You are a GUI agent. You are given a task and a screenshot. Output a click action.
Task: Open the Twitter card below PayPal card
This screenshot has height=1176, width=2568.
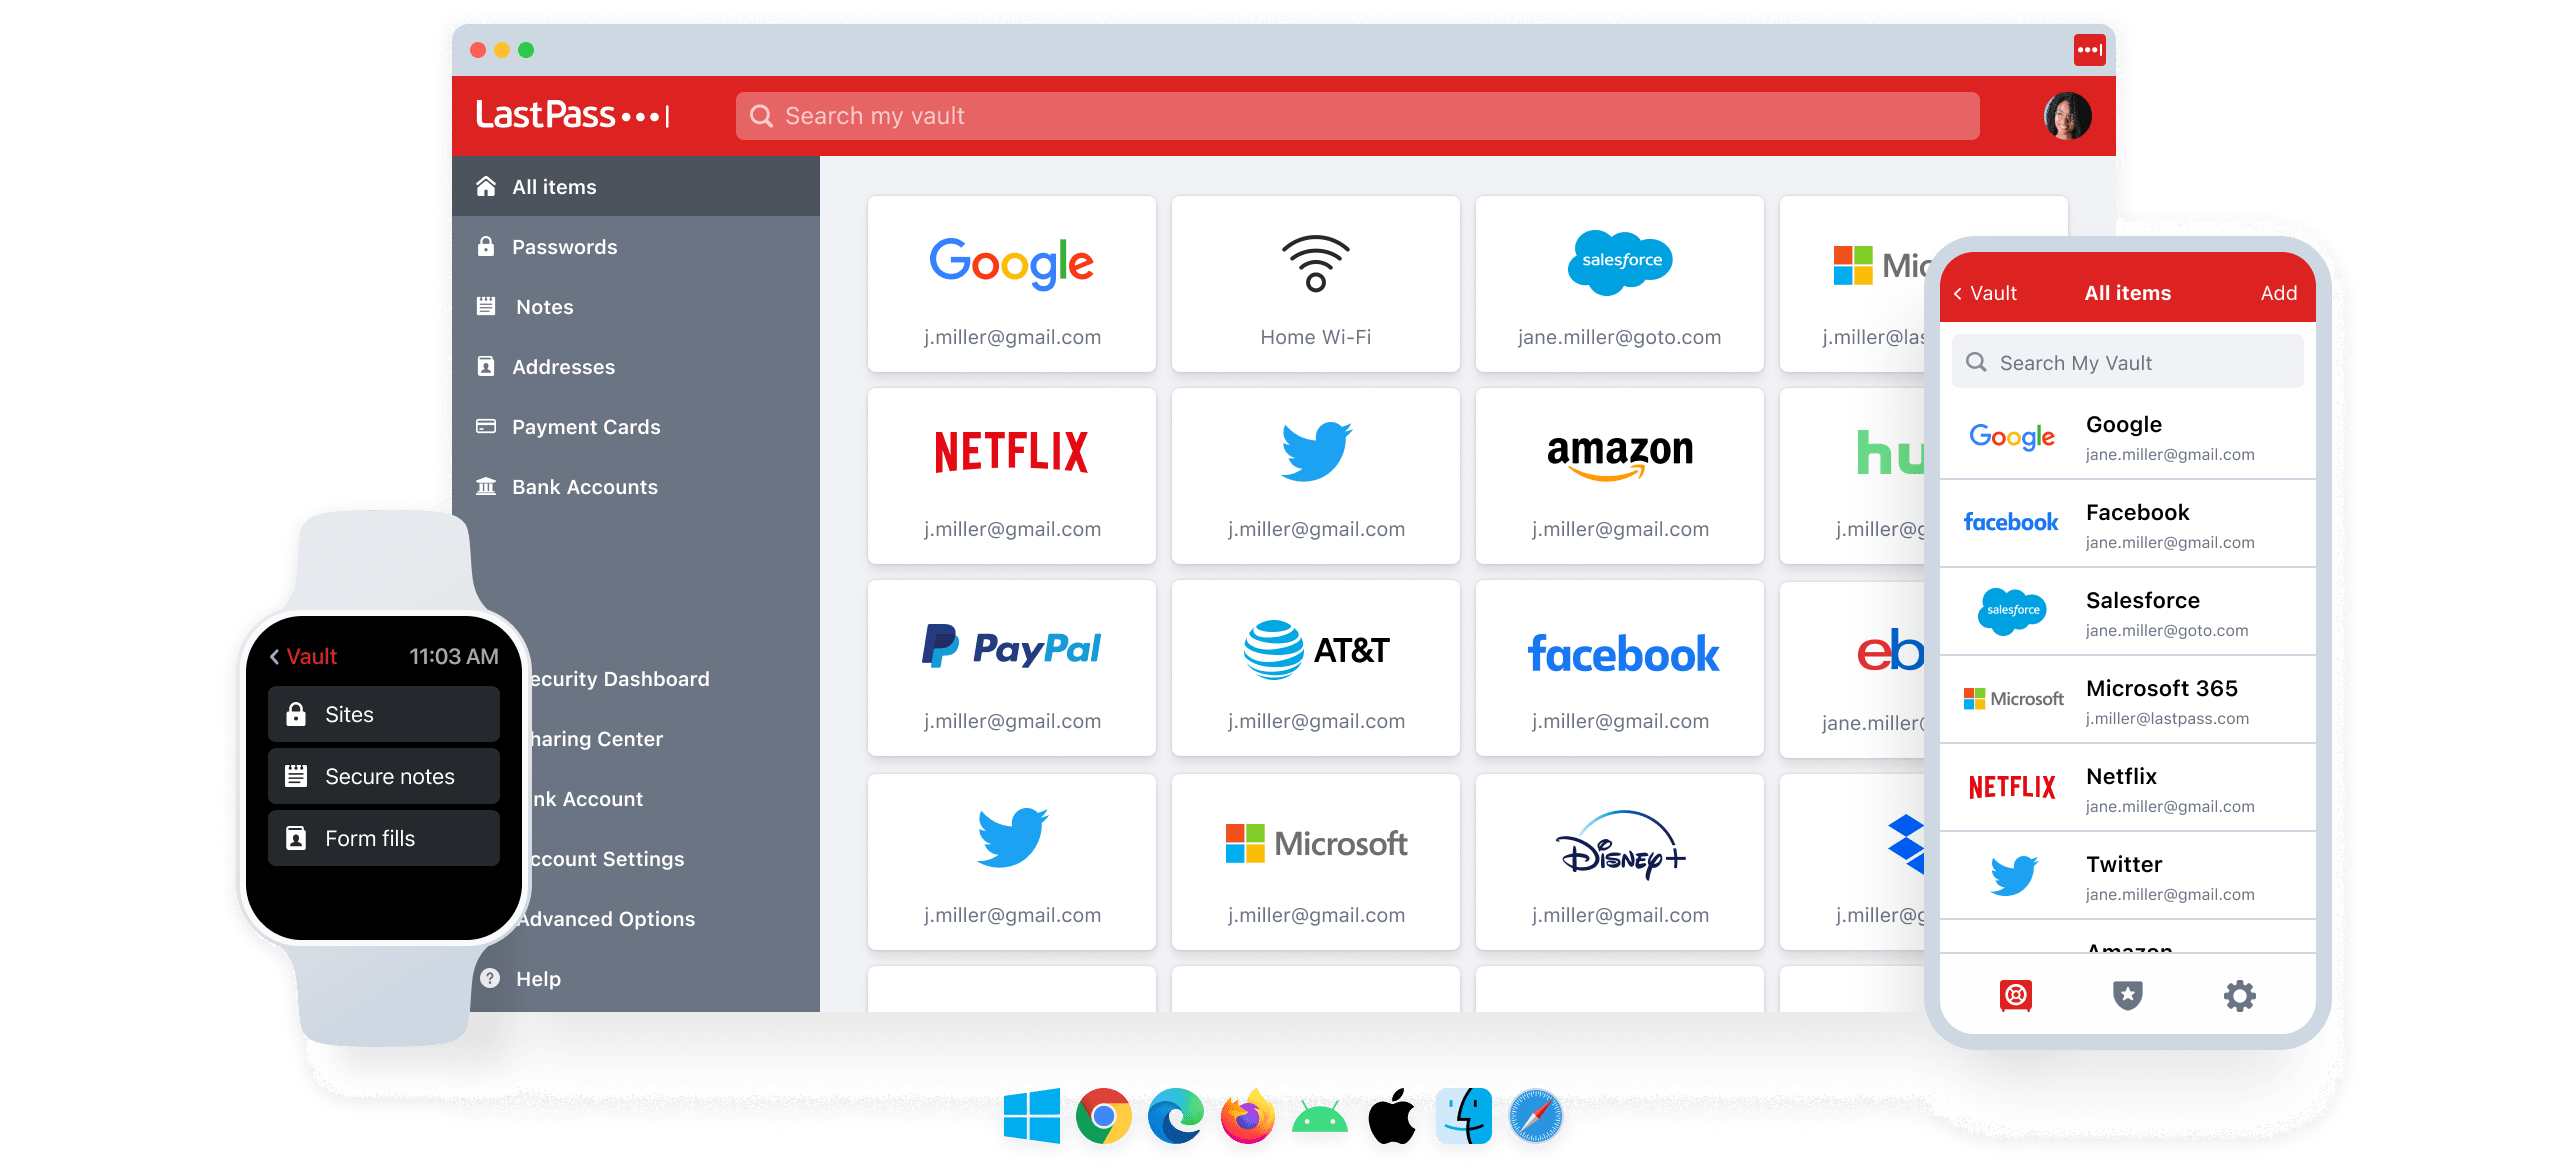tap(1012, 862)
